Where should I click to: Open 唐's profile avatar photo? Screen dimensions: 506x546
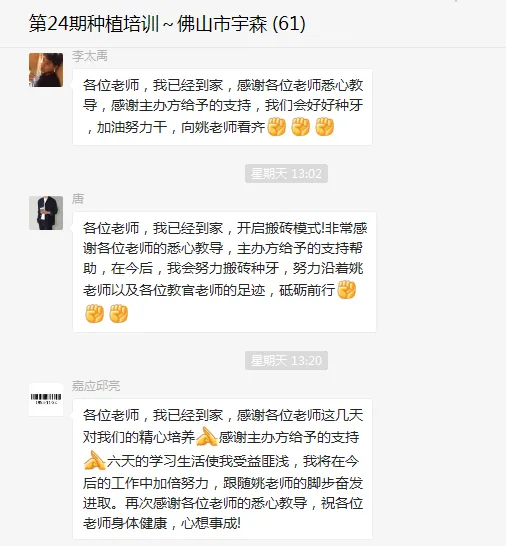[x=46, y=213]
